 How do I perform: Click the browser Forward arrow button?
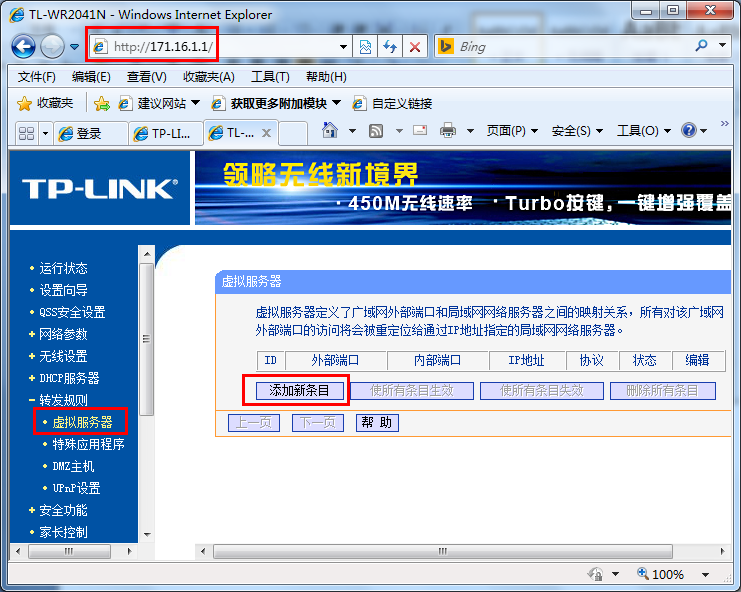pyautogui.click(x=52, y=47)
